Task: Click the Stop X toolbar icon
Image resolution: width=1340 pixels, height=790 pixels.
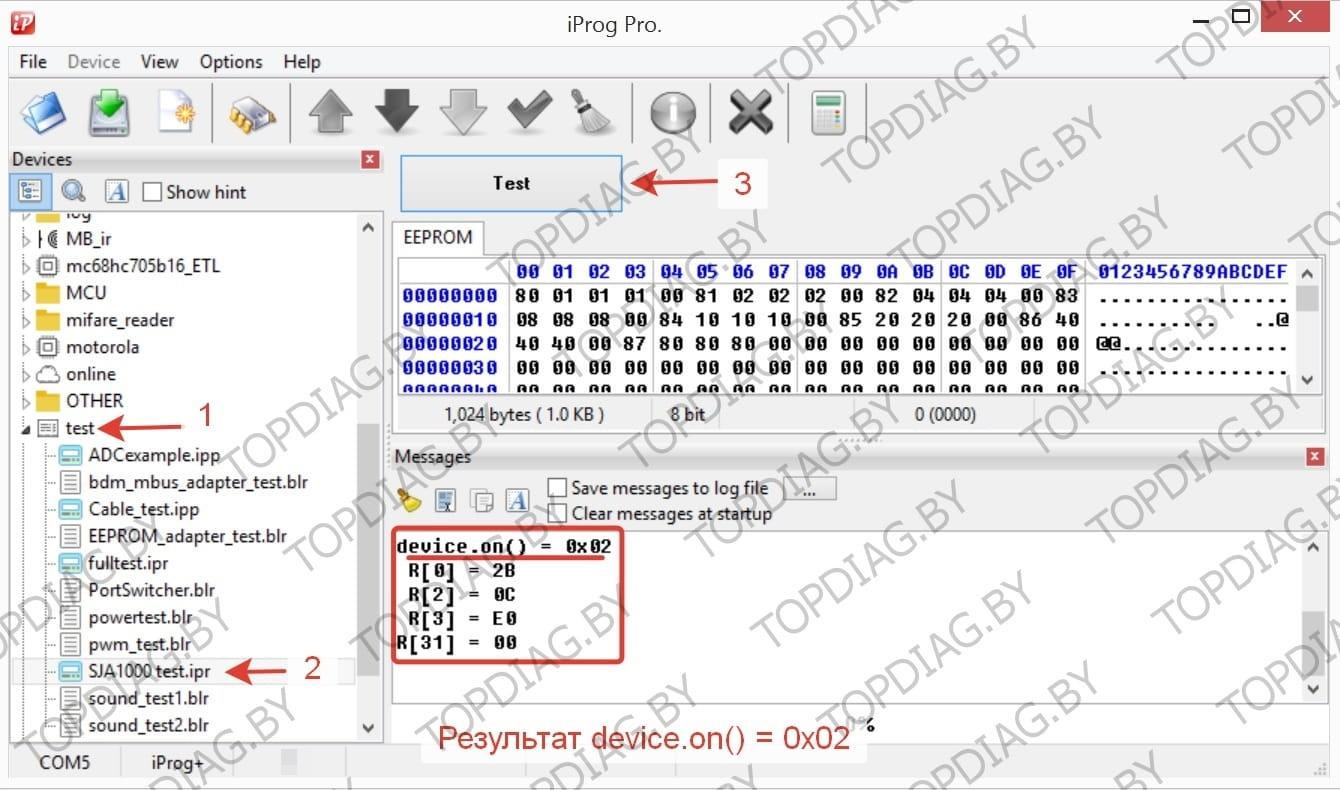Action: pos(750,112)
